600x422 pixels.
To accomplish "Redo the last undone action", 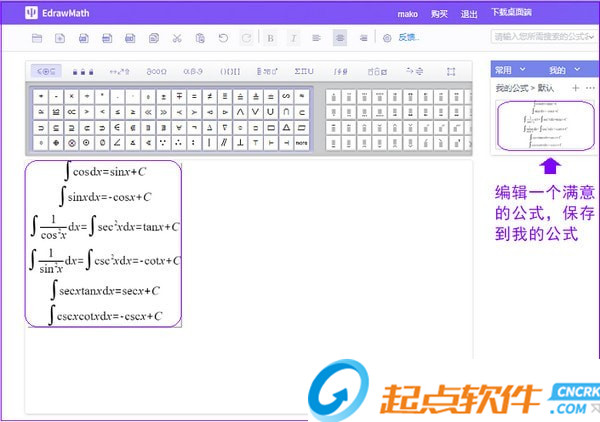I will tap(247, 38).
